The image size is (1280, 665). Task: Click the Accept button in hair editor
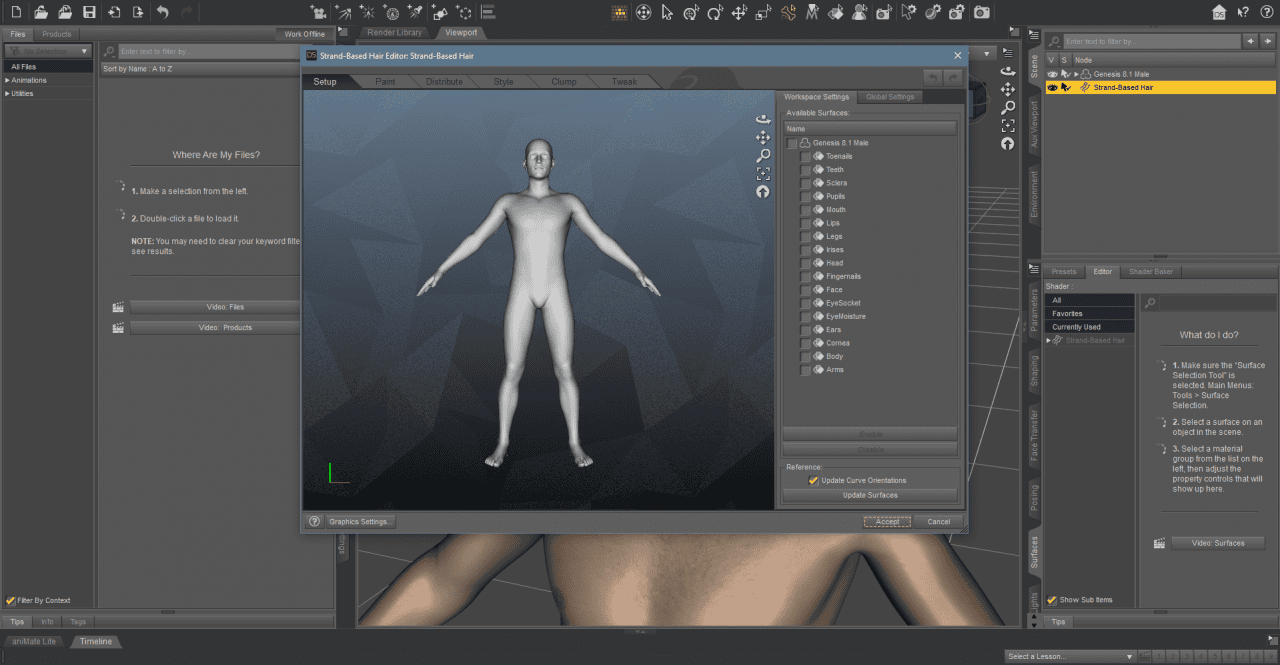tap(886, 521)
